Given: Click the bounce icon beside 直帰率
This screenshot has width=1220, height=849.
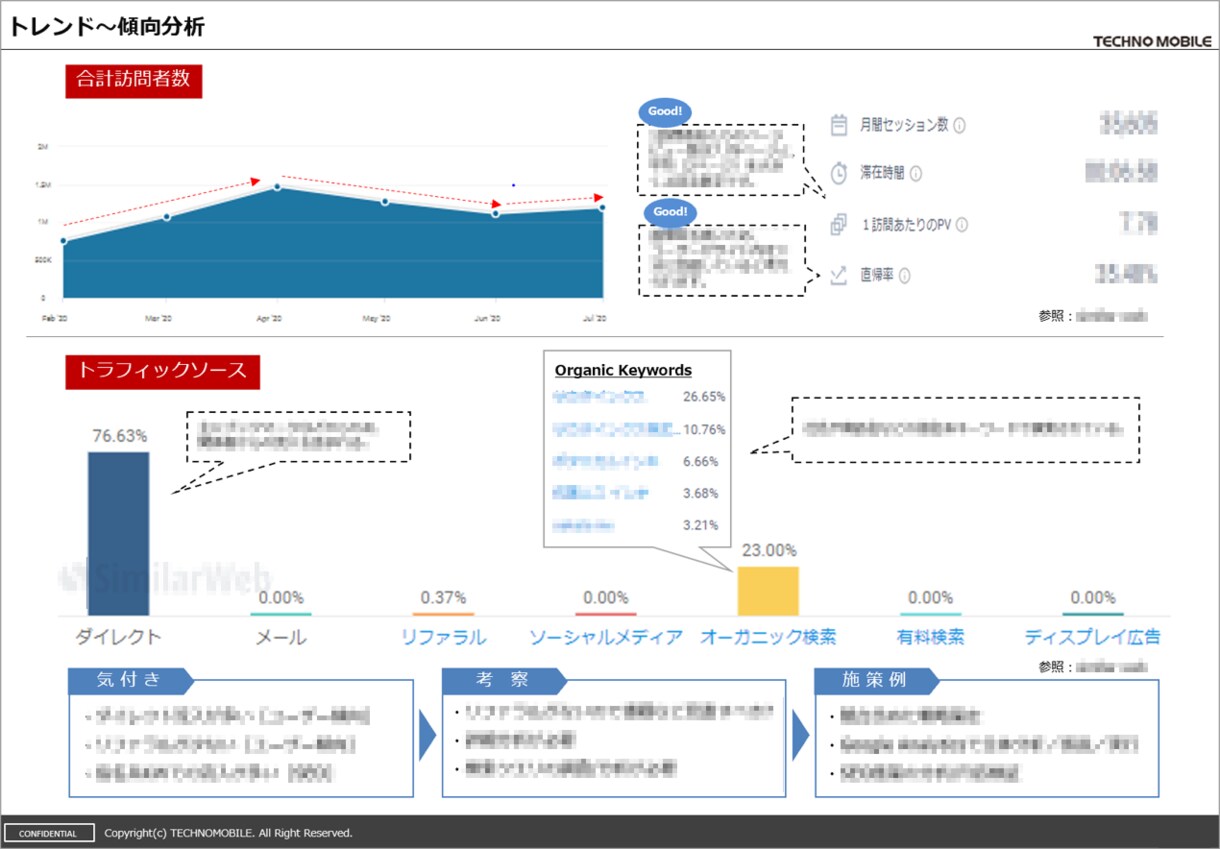Looking at the screenshot, I should pos(839,275).
